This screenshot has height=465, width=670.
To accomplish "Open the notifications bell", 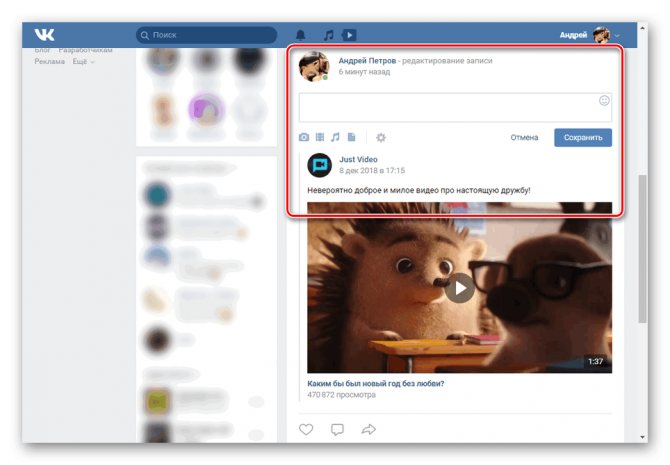I will [301, 35].
